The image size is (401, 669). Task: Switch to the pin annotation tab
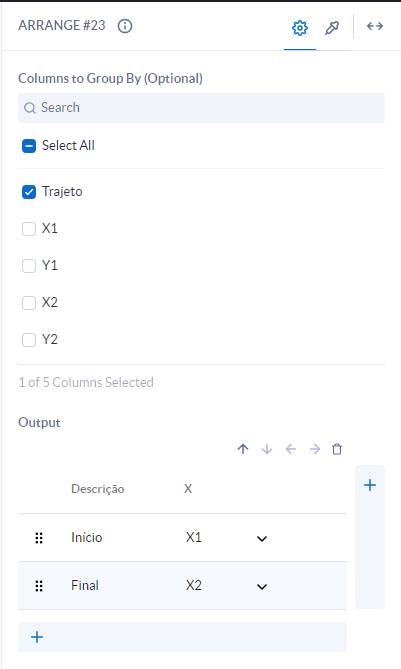pyautogui.click(x=332, y=28)
